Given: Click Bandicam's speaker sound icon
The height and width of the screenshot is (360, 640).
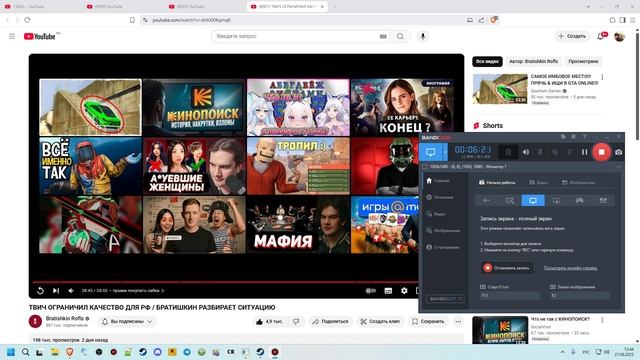Looking at the screenshot, I should [526, 152].
